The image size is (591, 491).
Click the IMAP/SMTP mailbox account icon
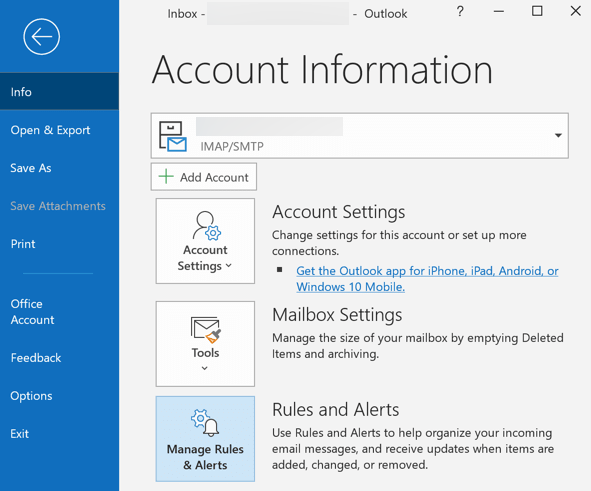tap(173, 136)
